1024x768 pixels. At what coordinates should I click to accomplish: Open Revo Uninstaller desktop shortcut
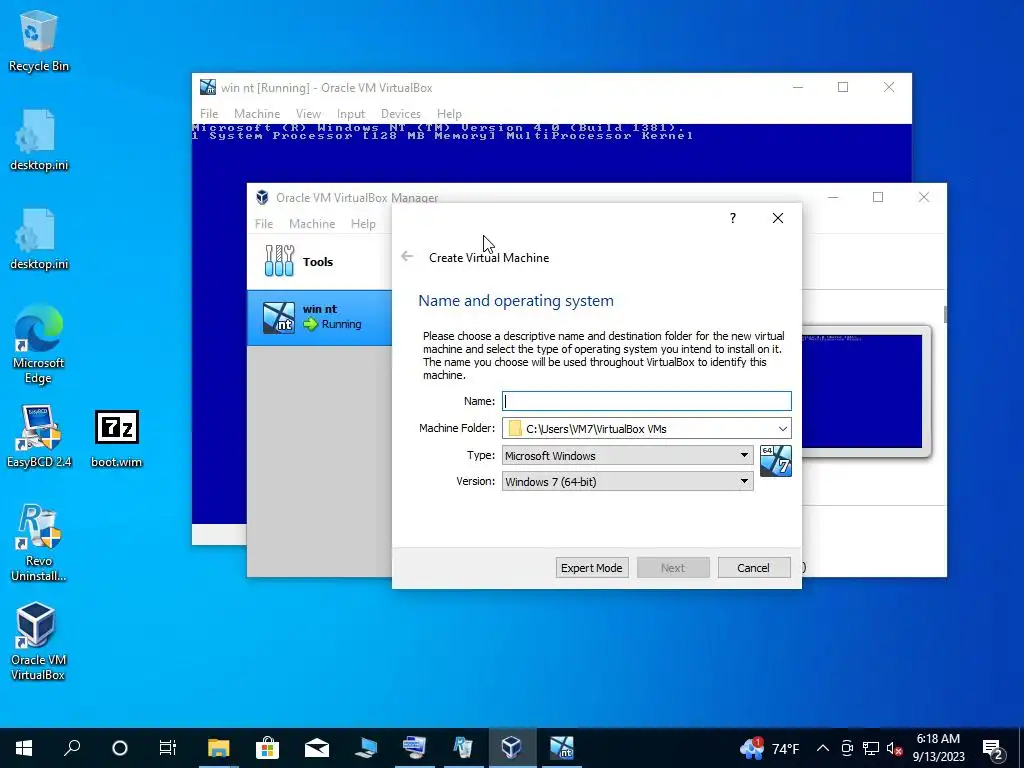[x=39, y=542]
